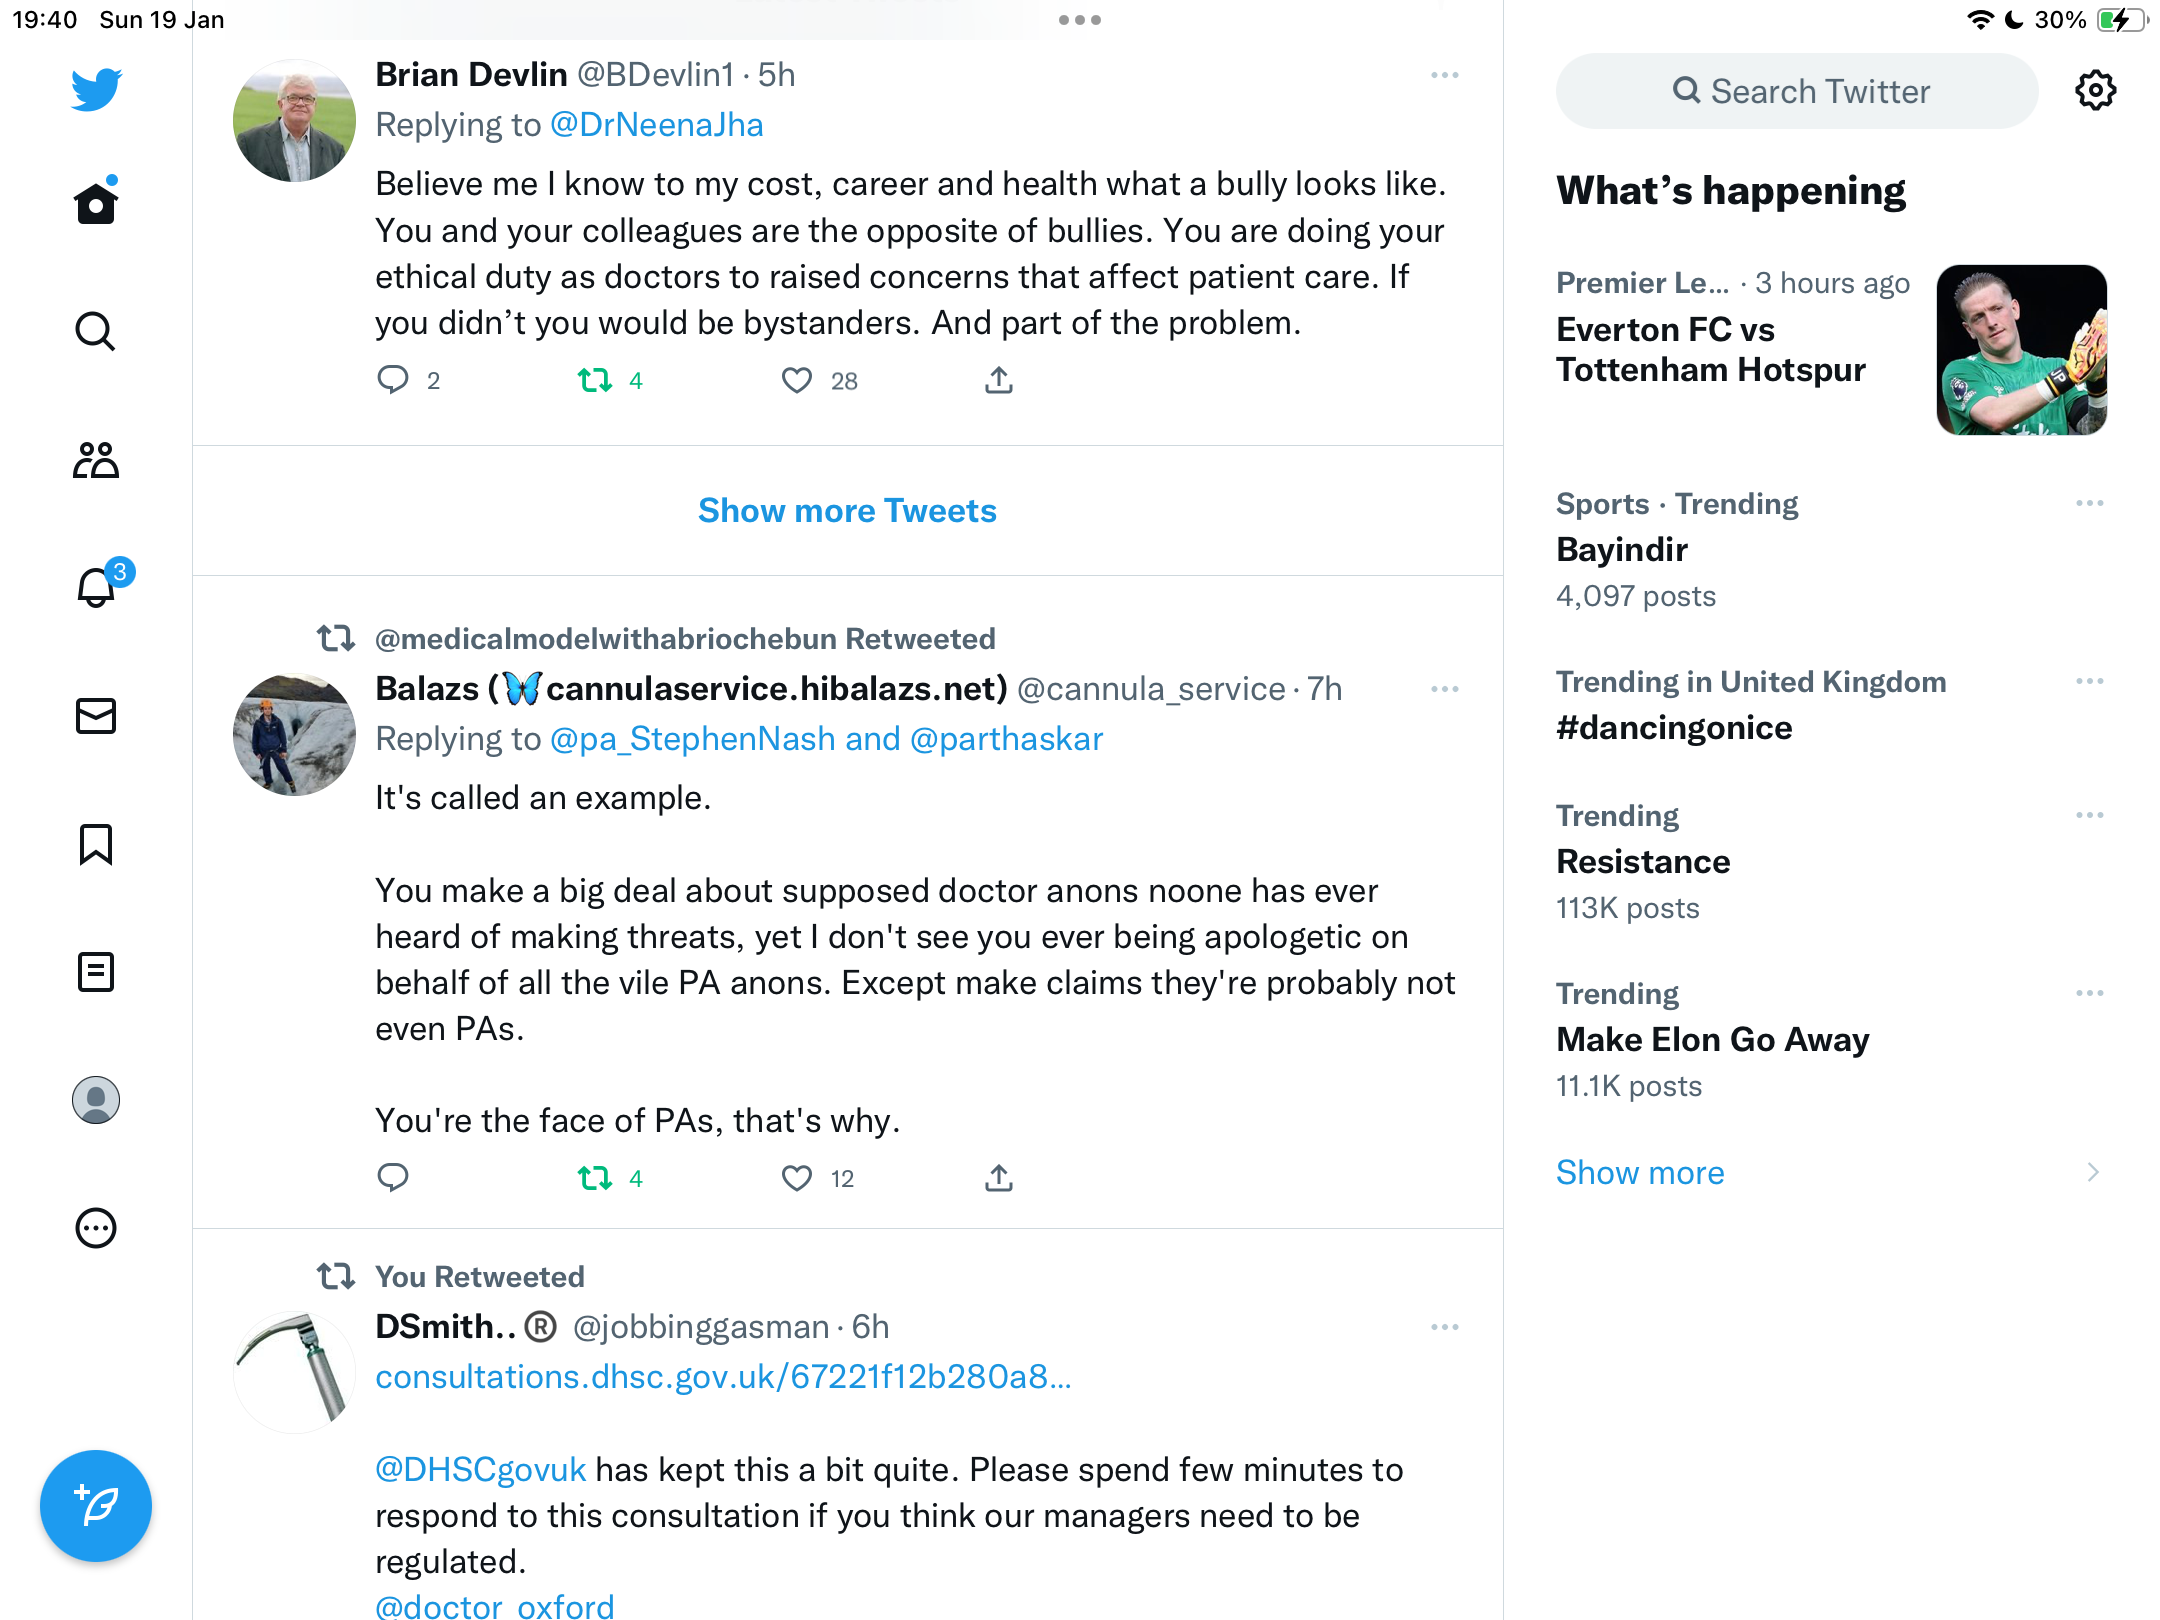
Task: Click Show more Tweets link
Action: 847,510
